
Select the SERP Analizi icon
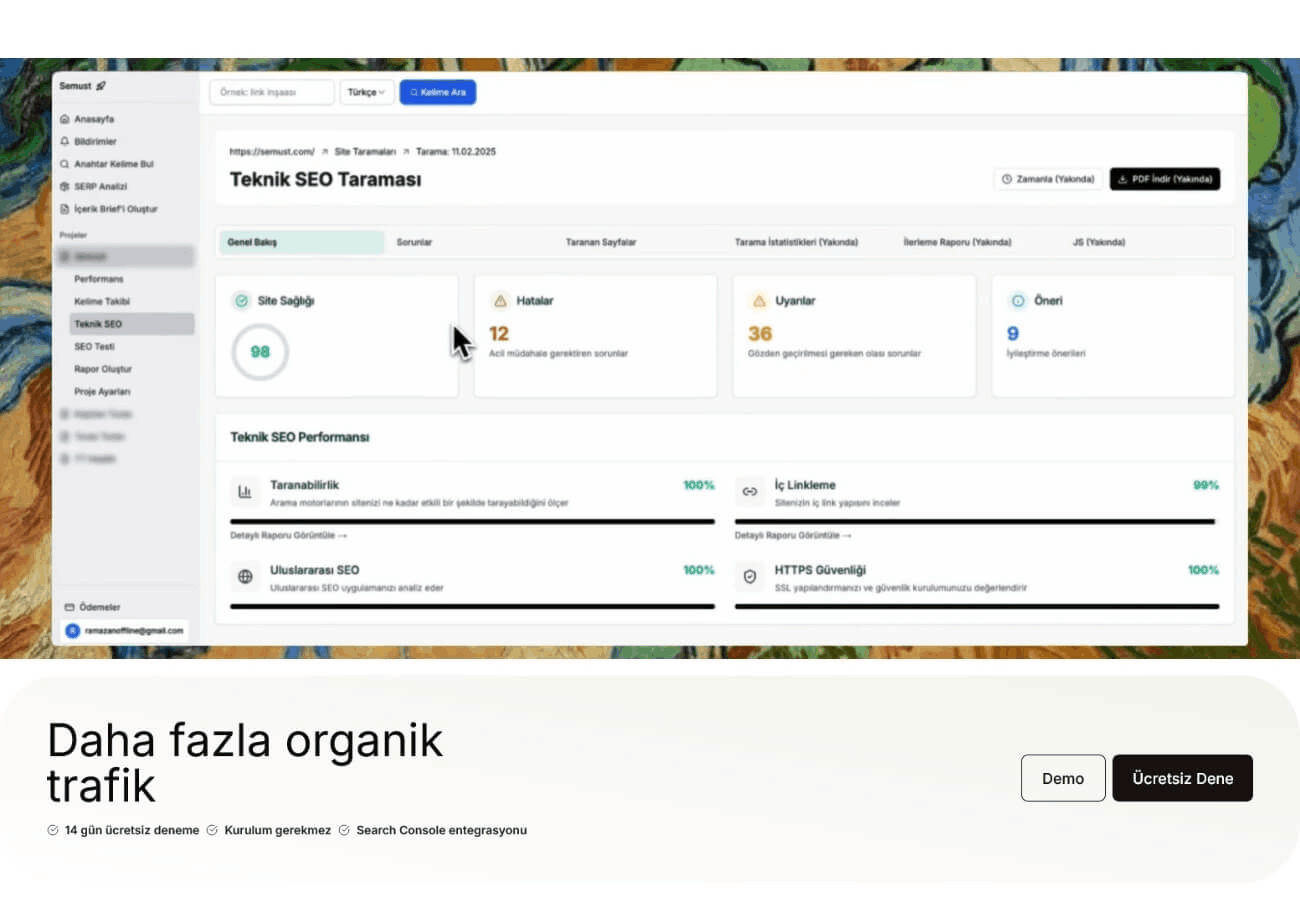tap(68, 186)
